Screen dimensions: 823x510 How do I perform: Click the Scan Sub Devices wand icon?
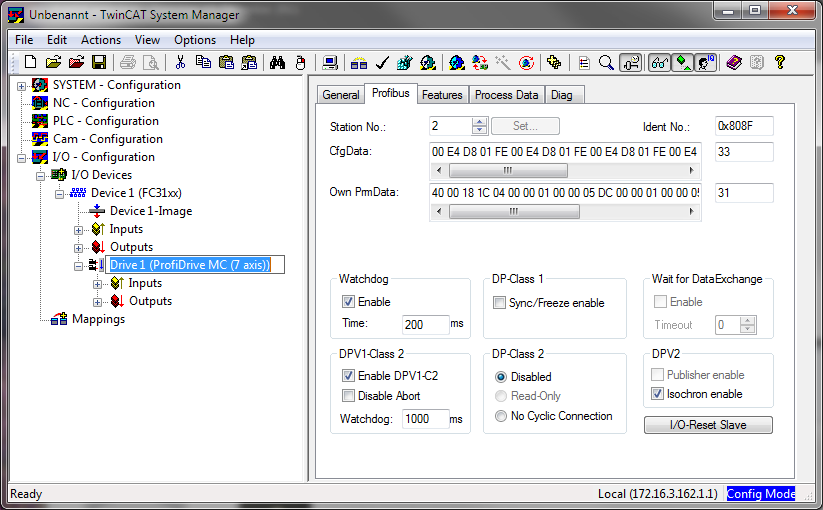tap(502, 62)
